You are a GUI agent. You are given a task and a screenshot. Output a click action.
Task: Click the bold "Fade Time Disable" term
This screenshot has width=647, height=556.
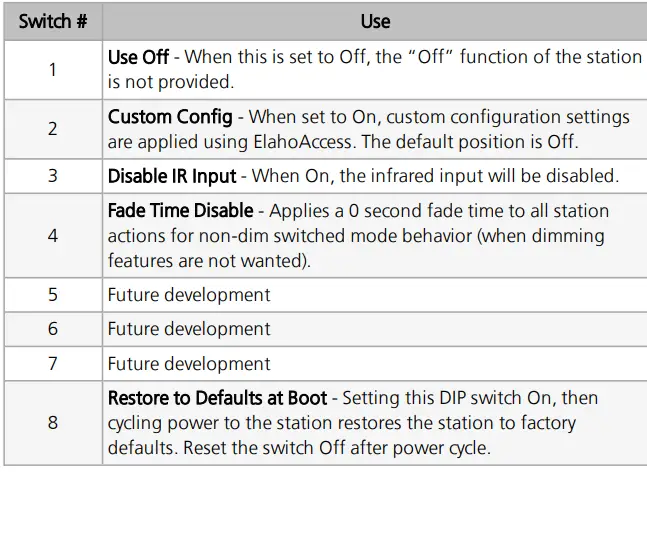179,211
